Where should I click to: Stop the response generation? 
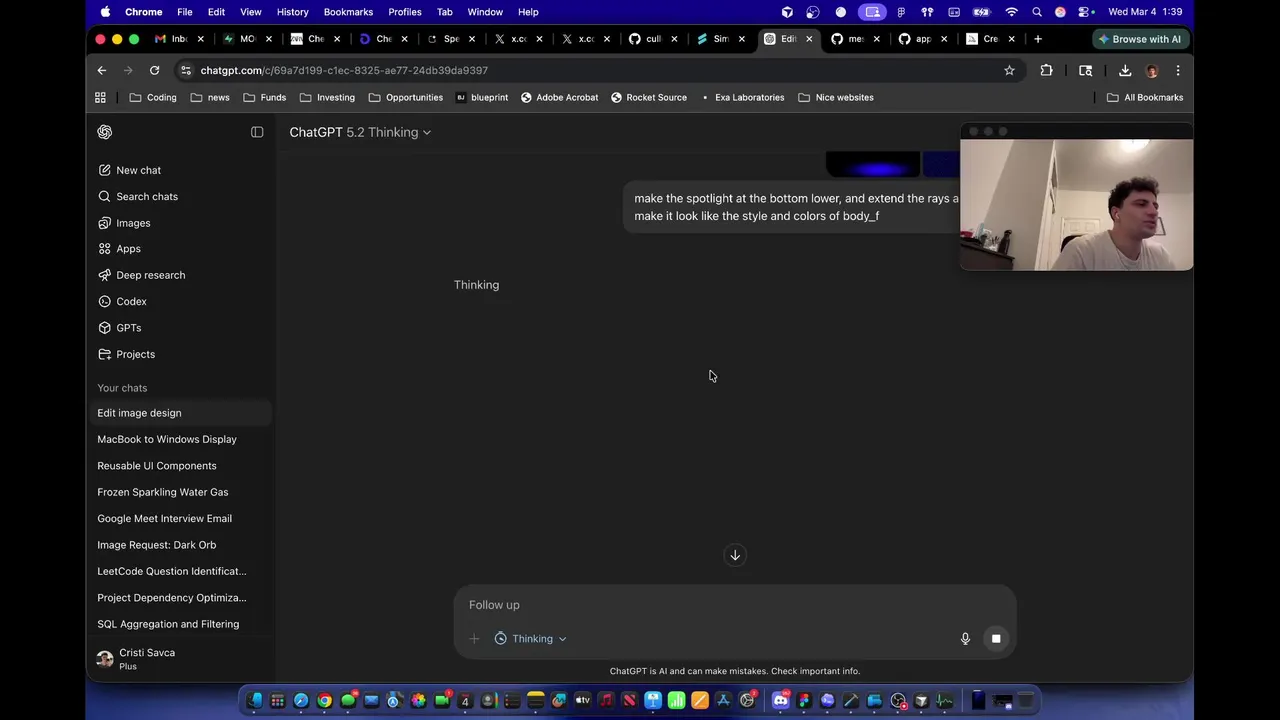coord(996,638)
